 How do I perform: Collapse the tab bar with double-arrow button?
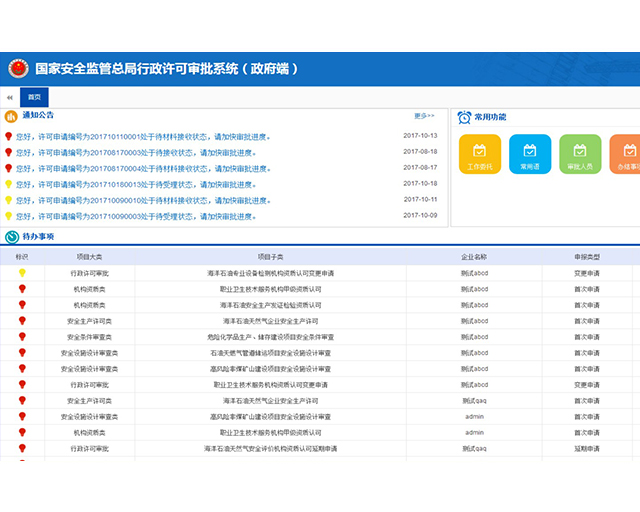[9, 98]
